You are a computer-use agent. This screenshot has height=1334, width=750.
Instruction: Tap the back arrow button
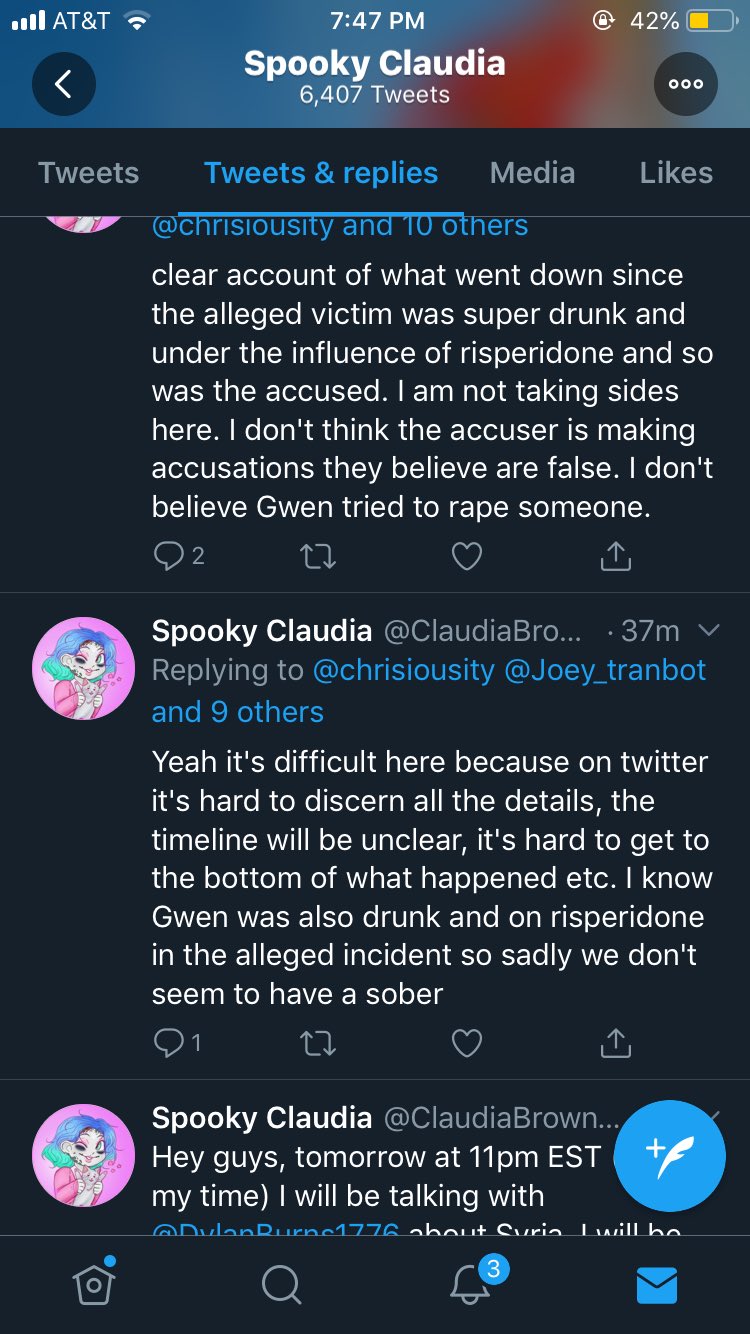63,84
